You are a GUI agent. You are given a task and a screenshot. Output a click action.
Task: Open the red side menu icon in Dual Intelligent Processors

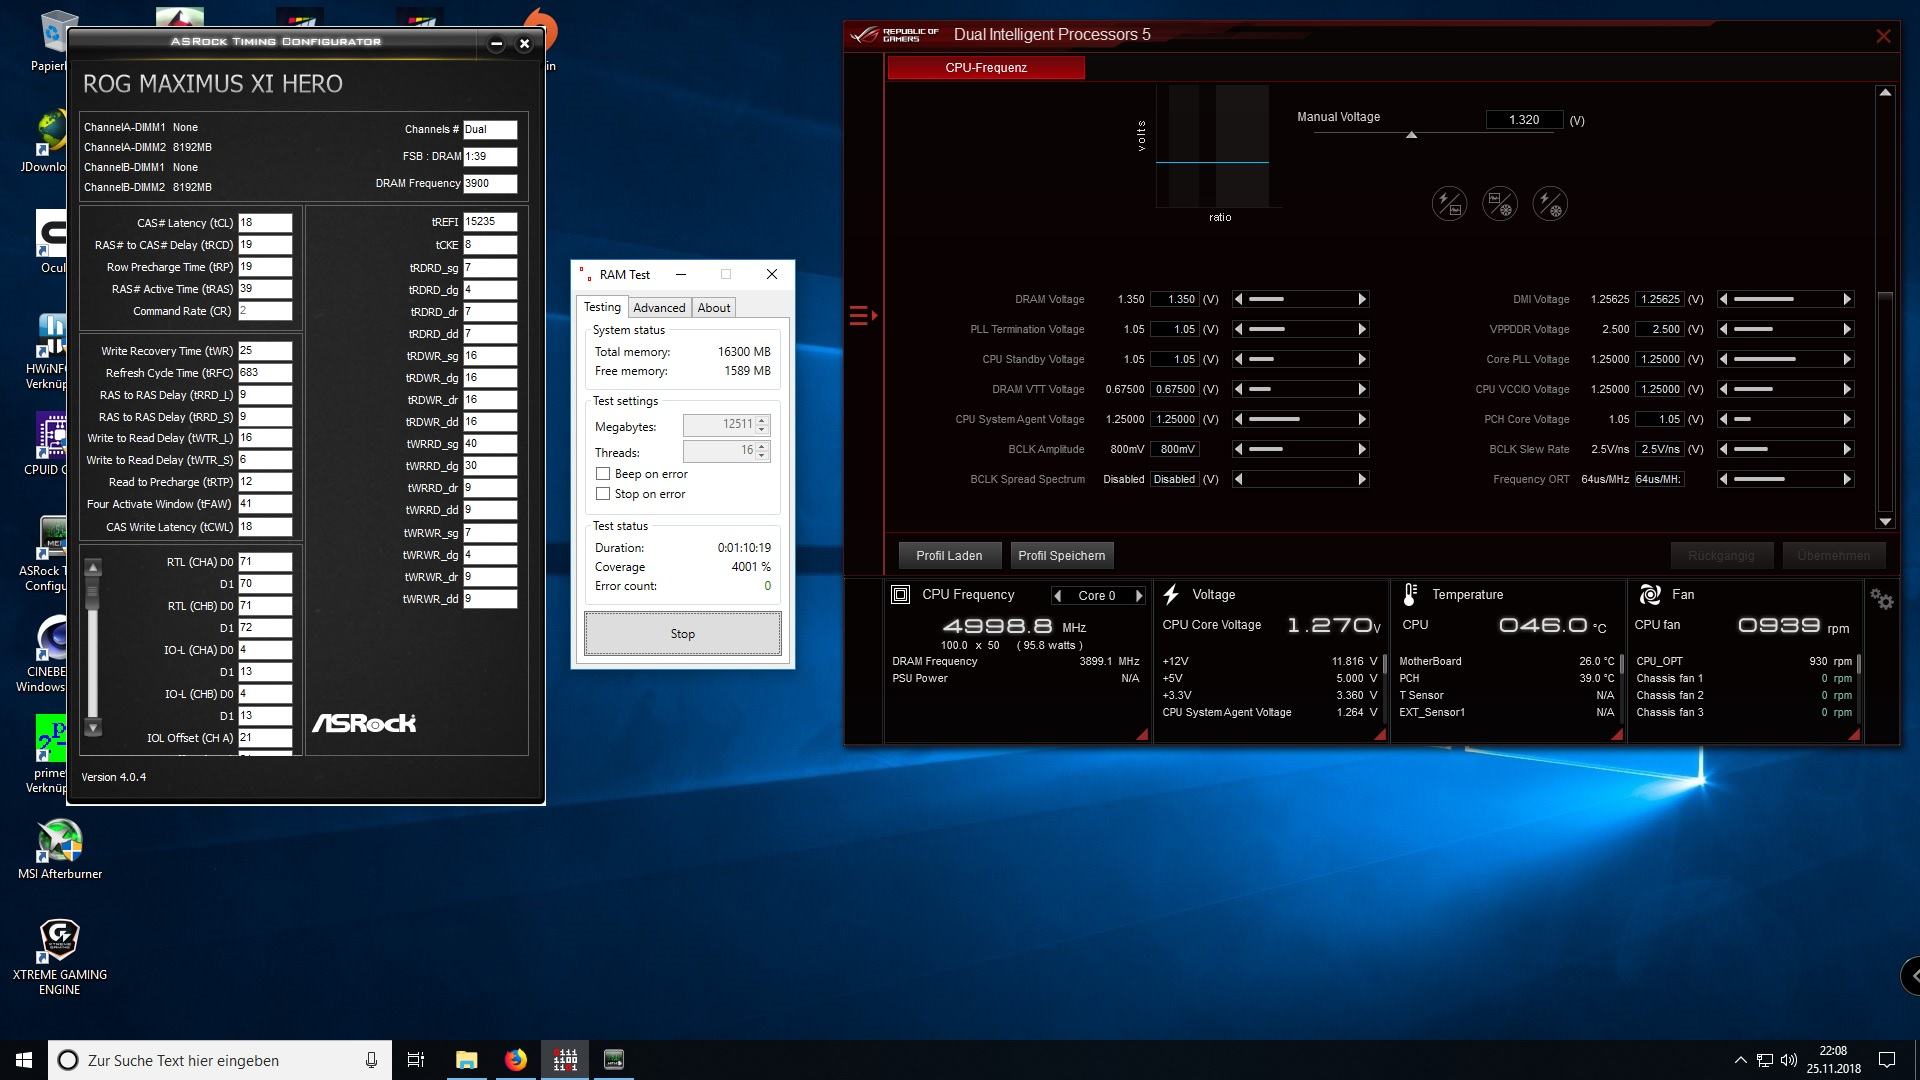[863, 316]
